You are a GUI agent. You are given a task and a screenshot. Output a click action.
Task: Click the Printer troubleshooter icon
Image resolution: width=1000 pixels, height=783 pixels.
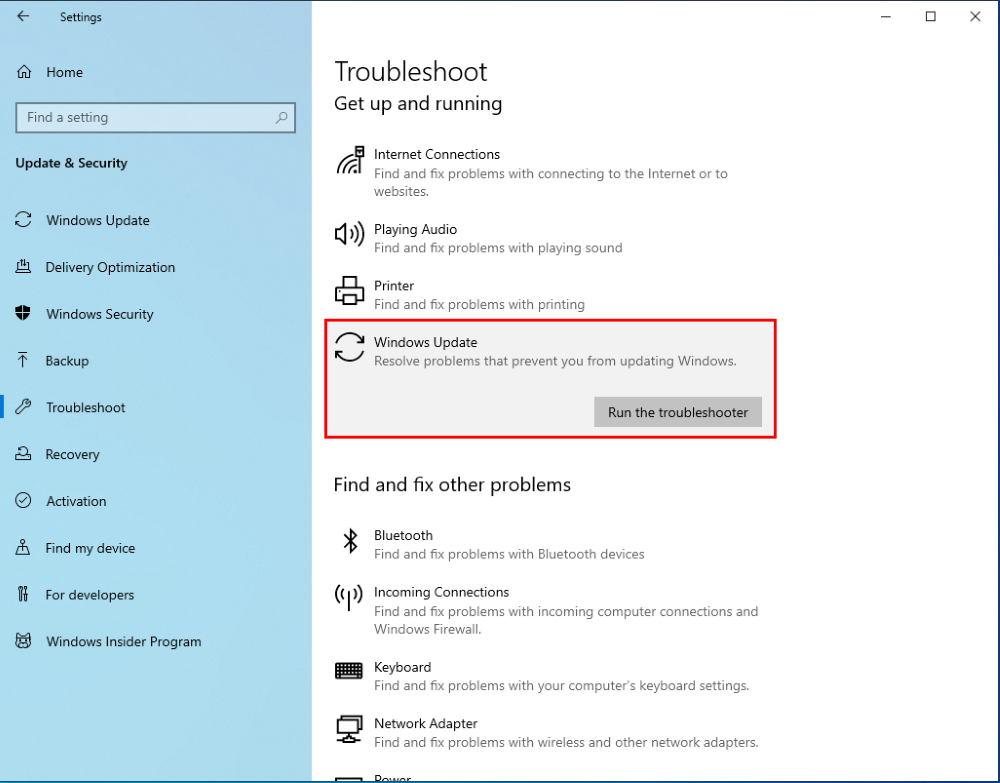tap(349, 291)
